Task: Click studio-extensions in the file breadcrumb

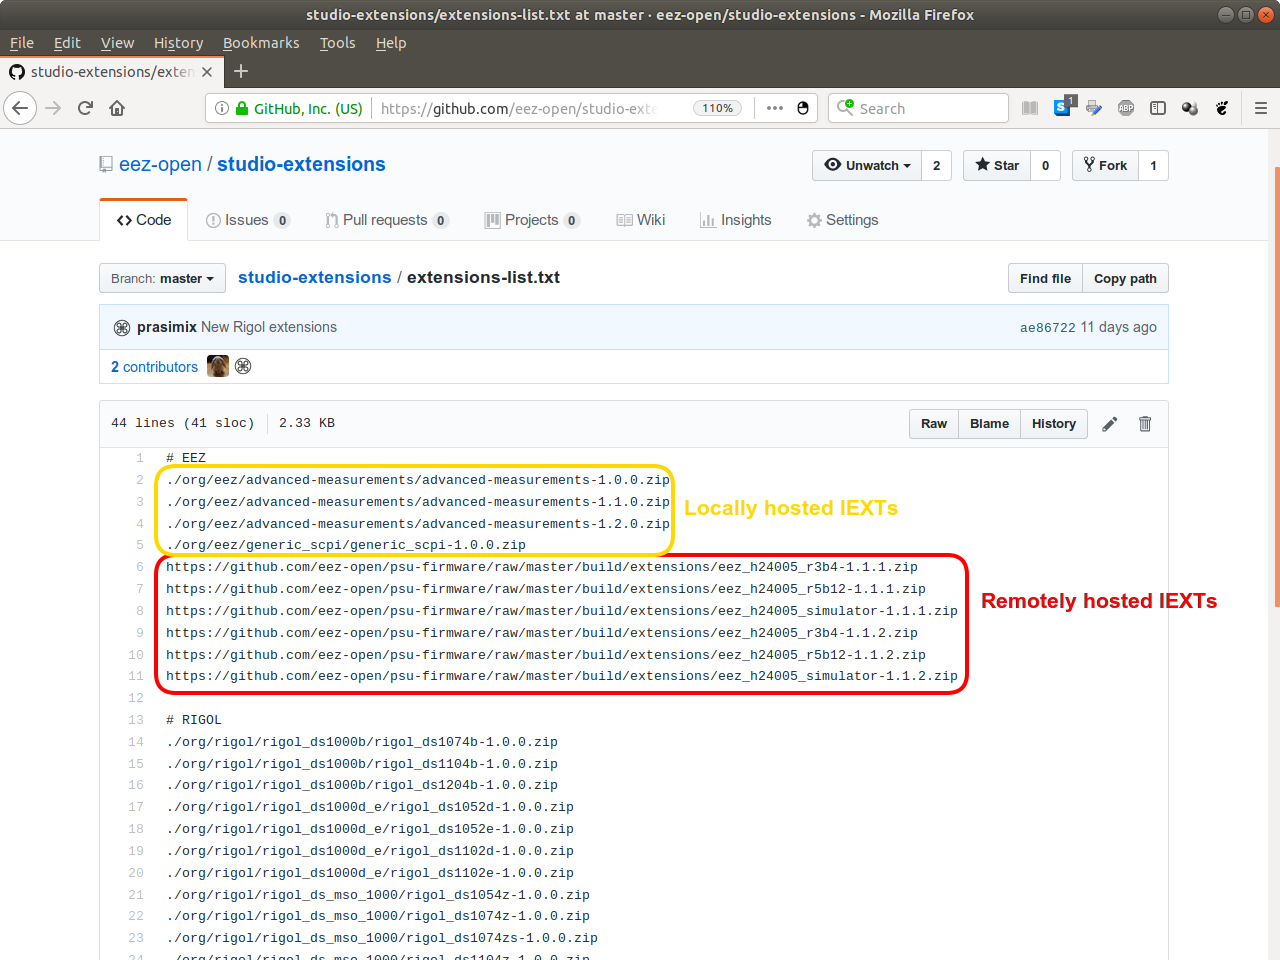Action: pyautogui.click(x=314, y=277)
